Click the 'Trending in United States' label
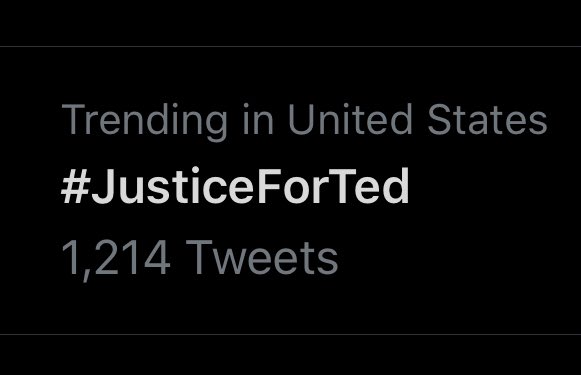 (304, 121)
